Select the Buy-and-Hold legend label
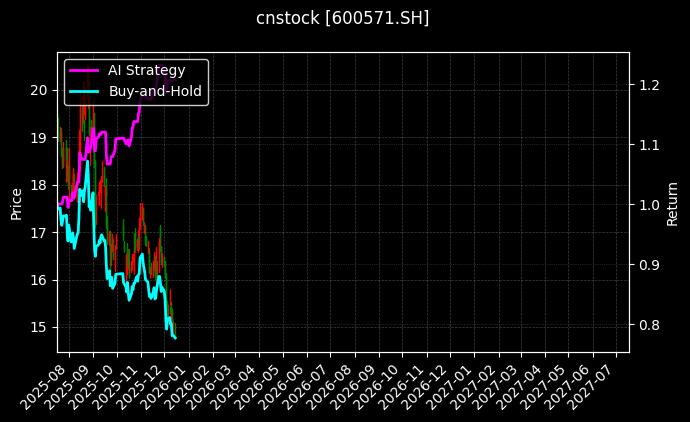 (x=155, y=90)
